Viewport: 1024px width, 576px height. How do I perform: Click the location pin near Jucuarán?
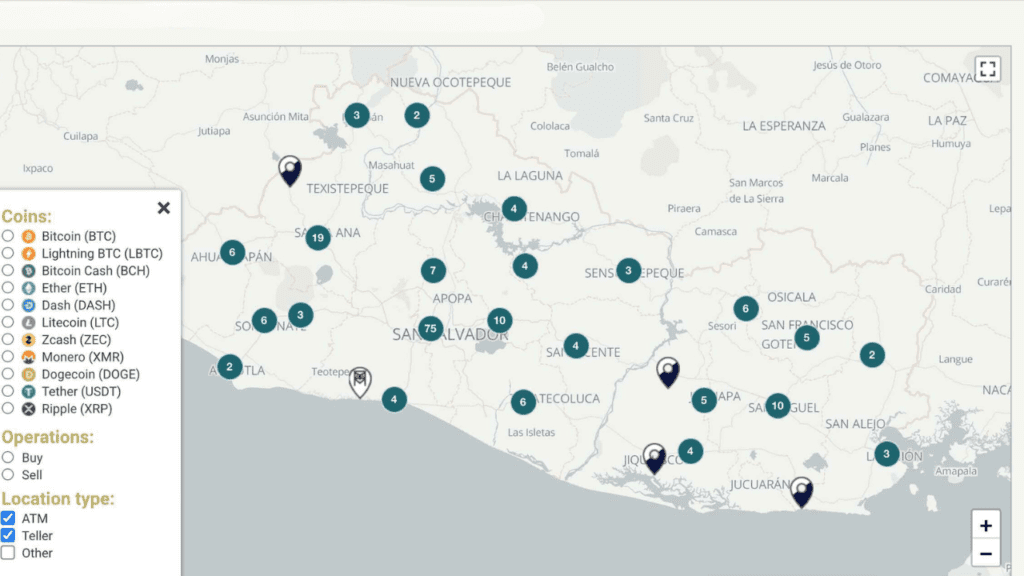(801, 491)
